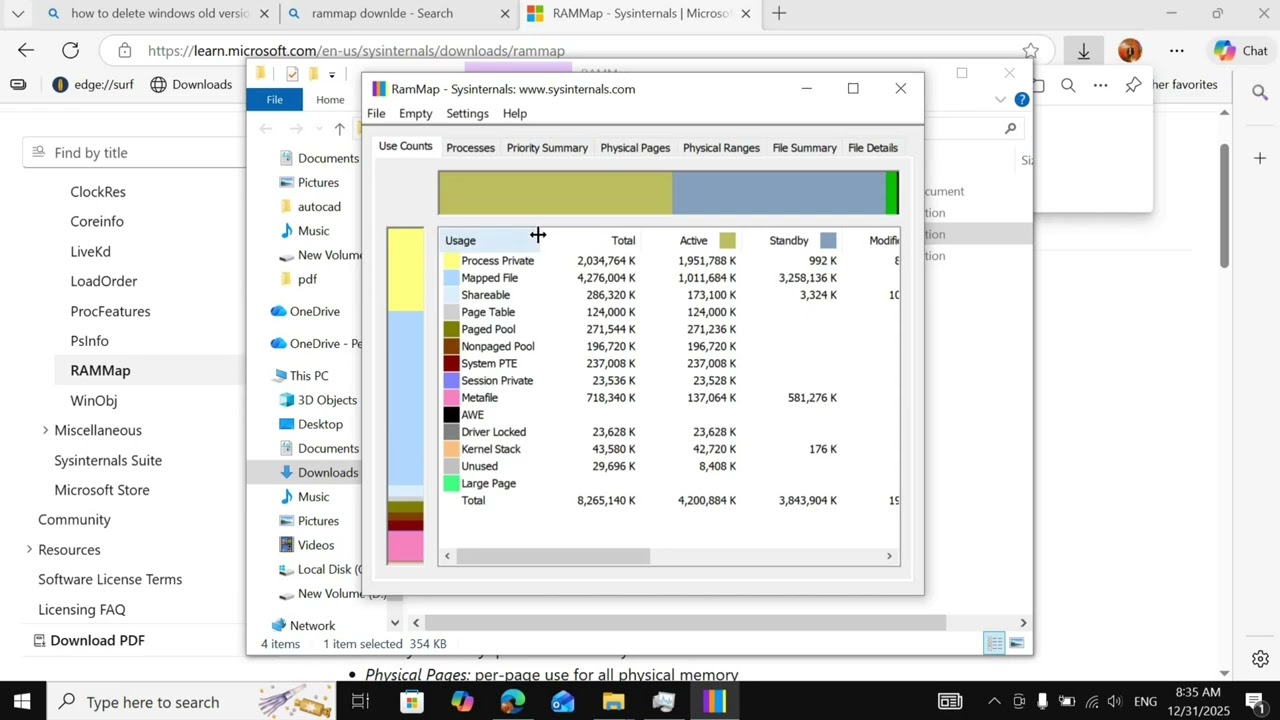The image size is (1280, 720).
Task: Switch to the Priority Summary tab
Action: tap(547, 148)
